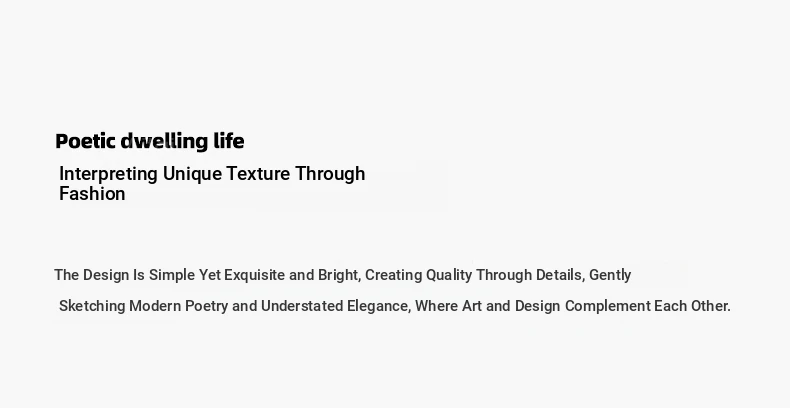Click the word 'Unique' in the subtitle
Image resolution: width=790 pixels, height=408 pixels.
point(192,174)
